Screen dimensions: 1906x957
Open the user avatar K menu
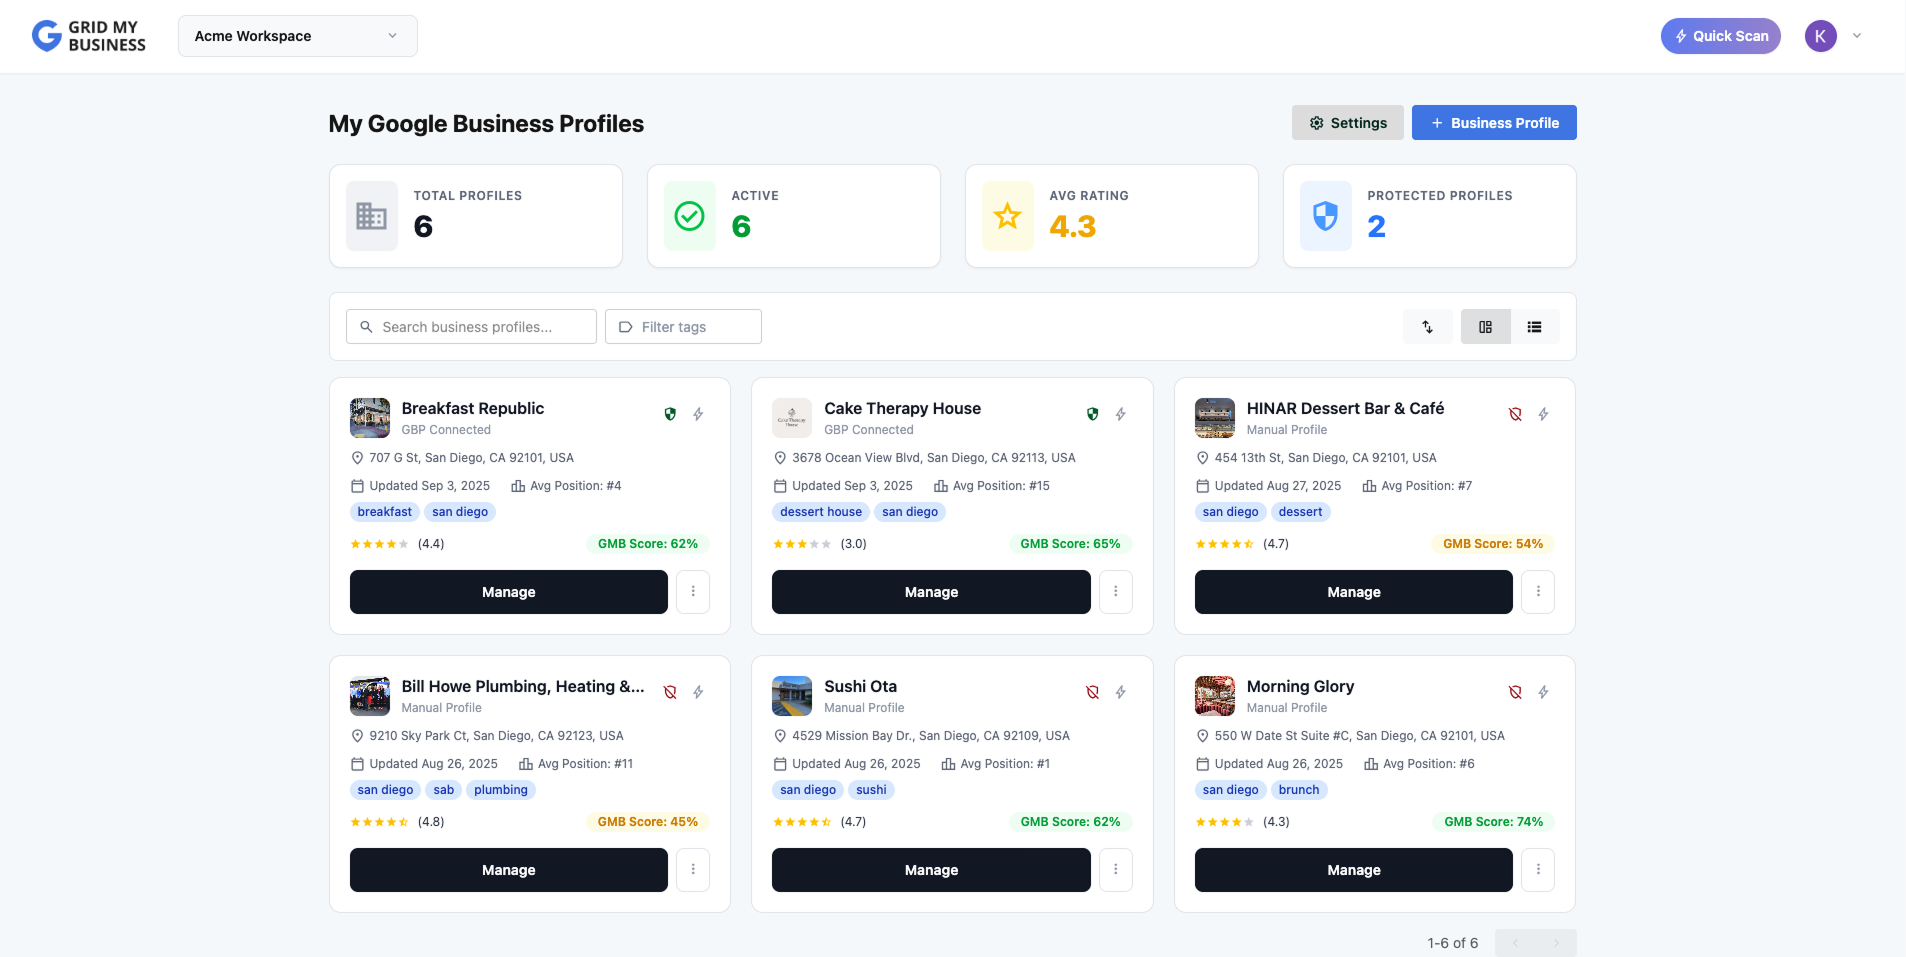1820,36
